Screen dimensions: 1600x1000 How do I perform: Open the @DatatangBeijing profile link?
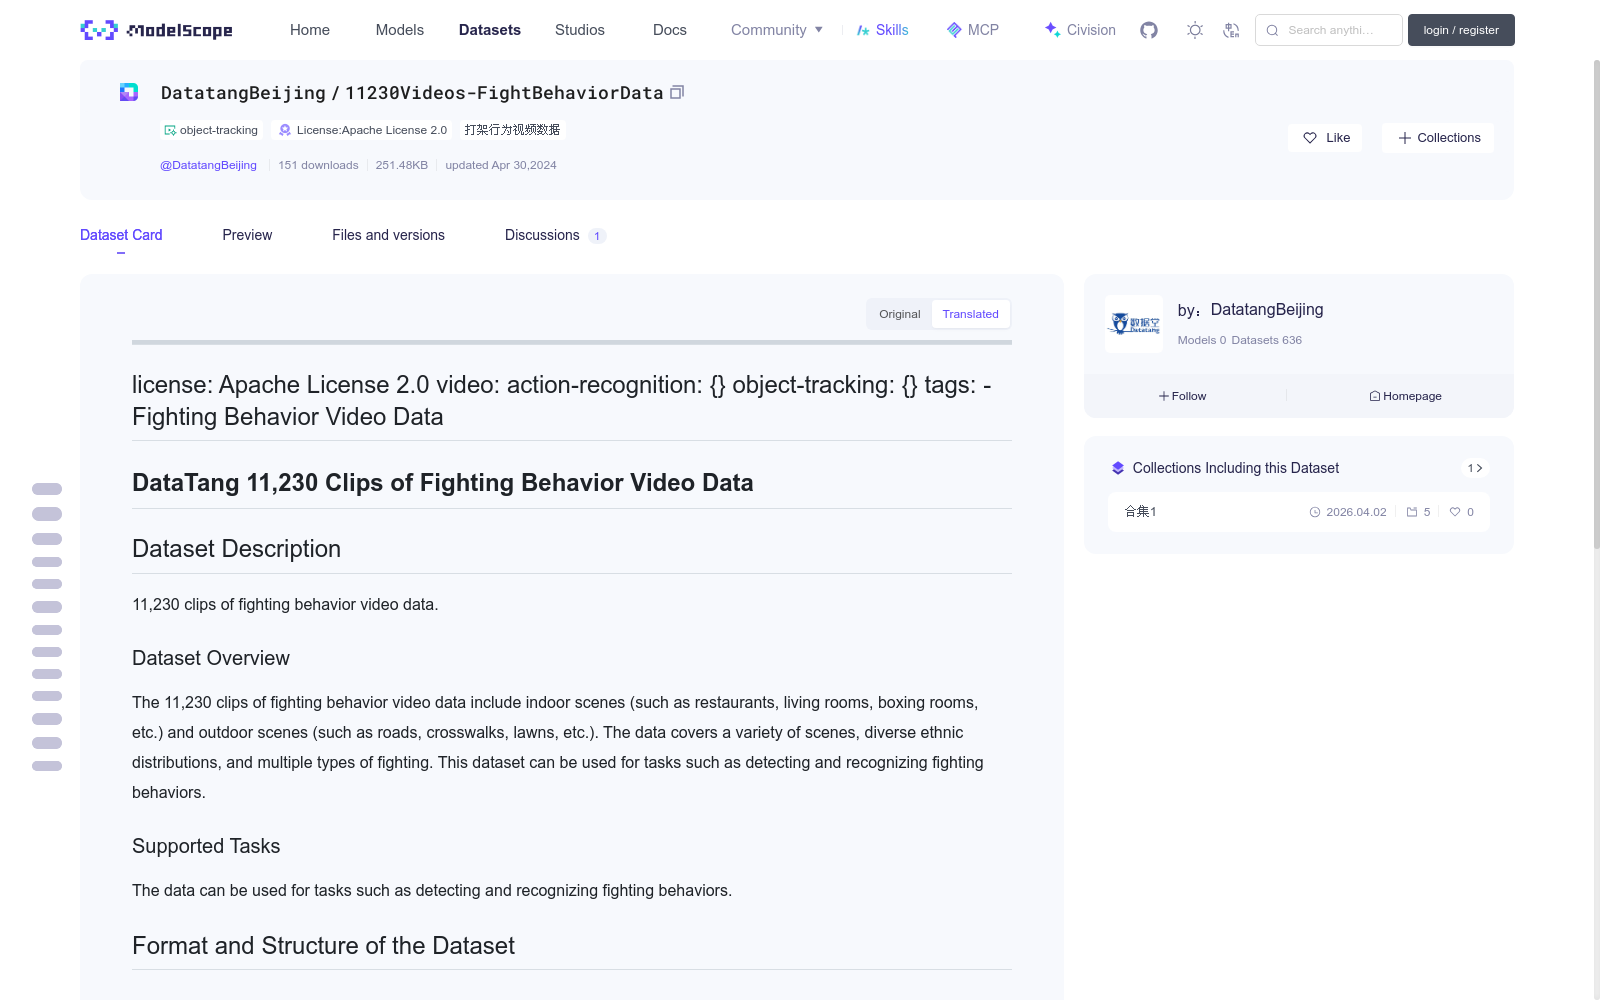pyautogui.click(x=208, y=165)
